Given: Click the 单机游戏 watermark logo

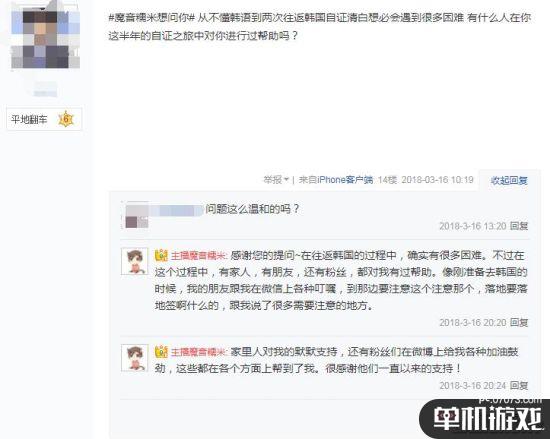Looking at the screenshot, I should (x=487, y=418).
